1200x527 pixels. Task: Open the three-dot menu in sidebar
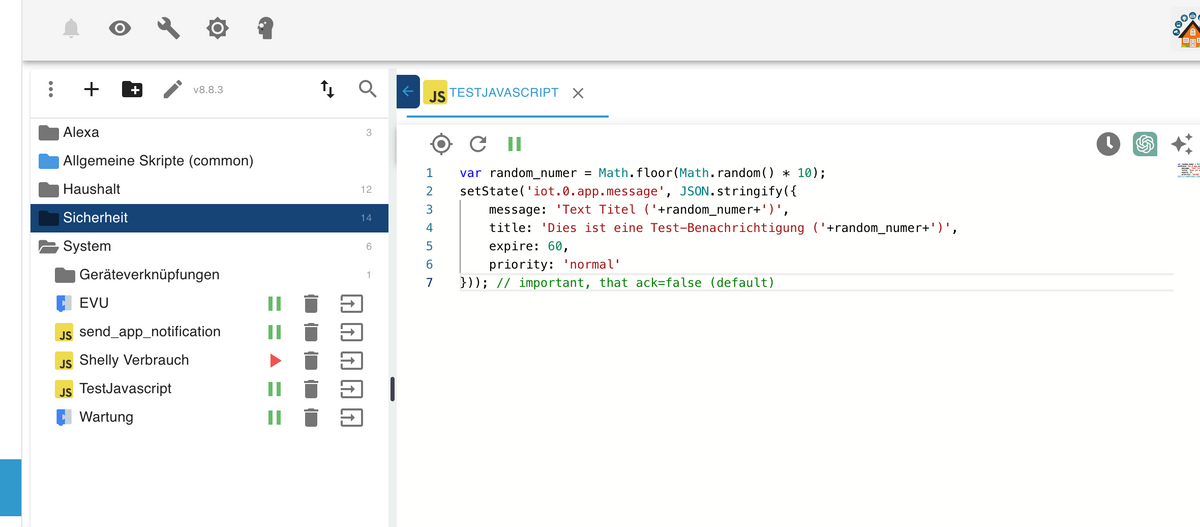point(50,89)
